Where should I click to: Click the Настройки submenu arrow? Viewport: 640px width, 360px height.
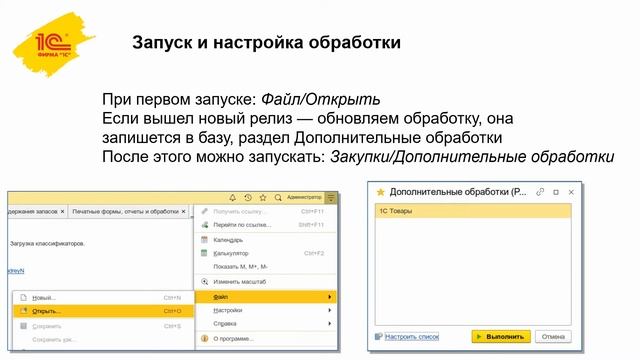(329, 310)
